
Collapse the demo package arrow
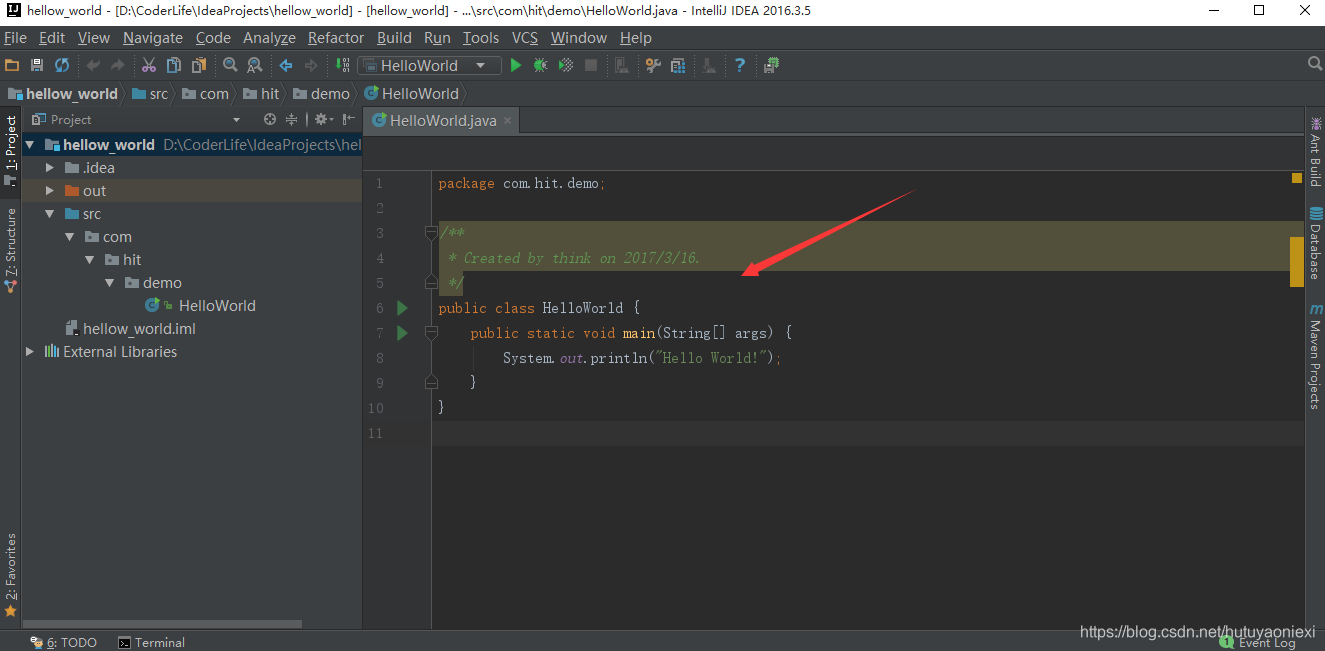[110, 283]
